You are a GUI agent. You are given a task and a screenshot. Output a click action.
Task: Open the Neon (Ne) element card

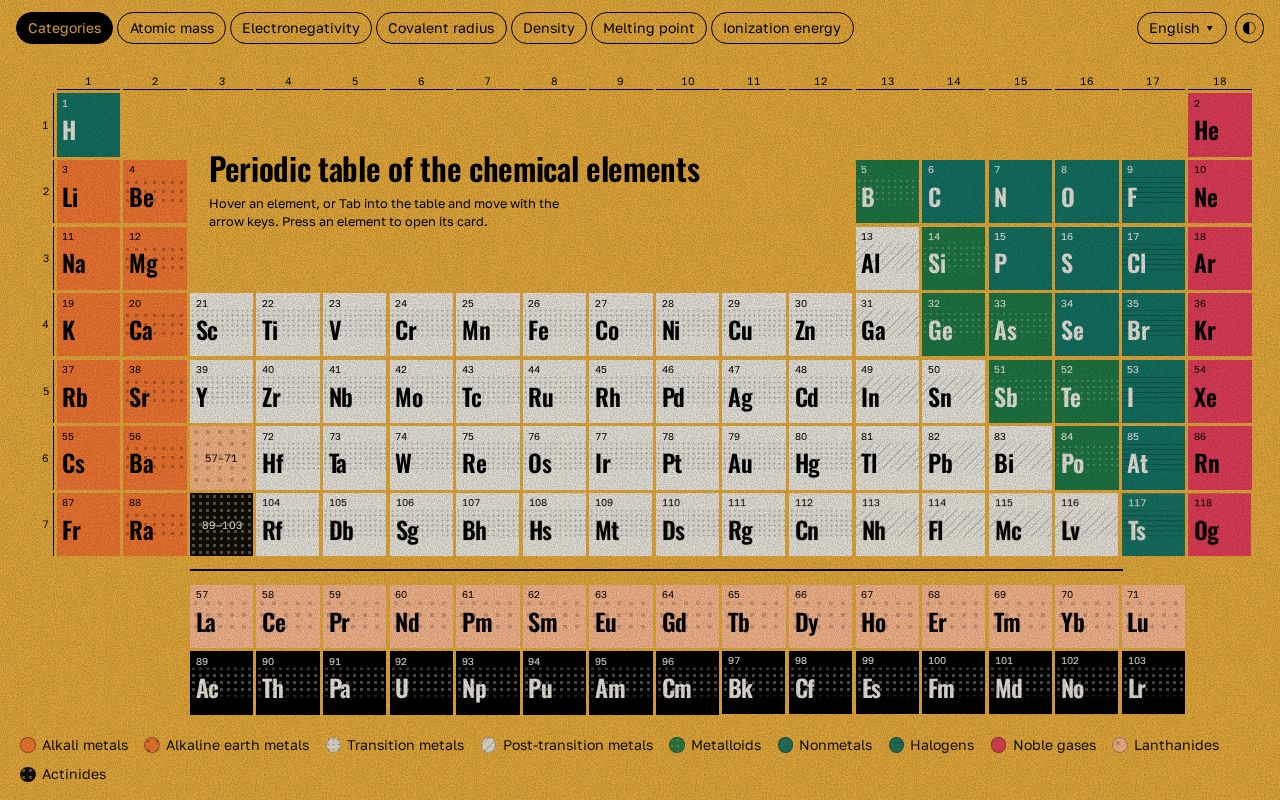(1220, 191)
